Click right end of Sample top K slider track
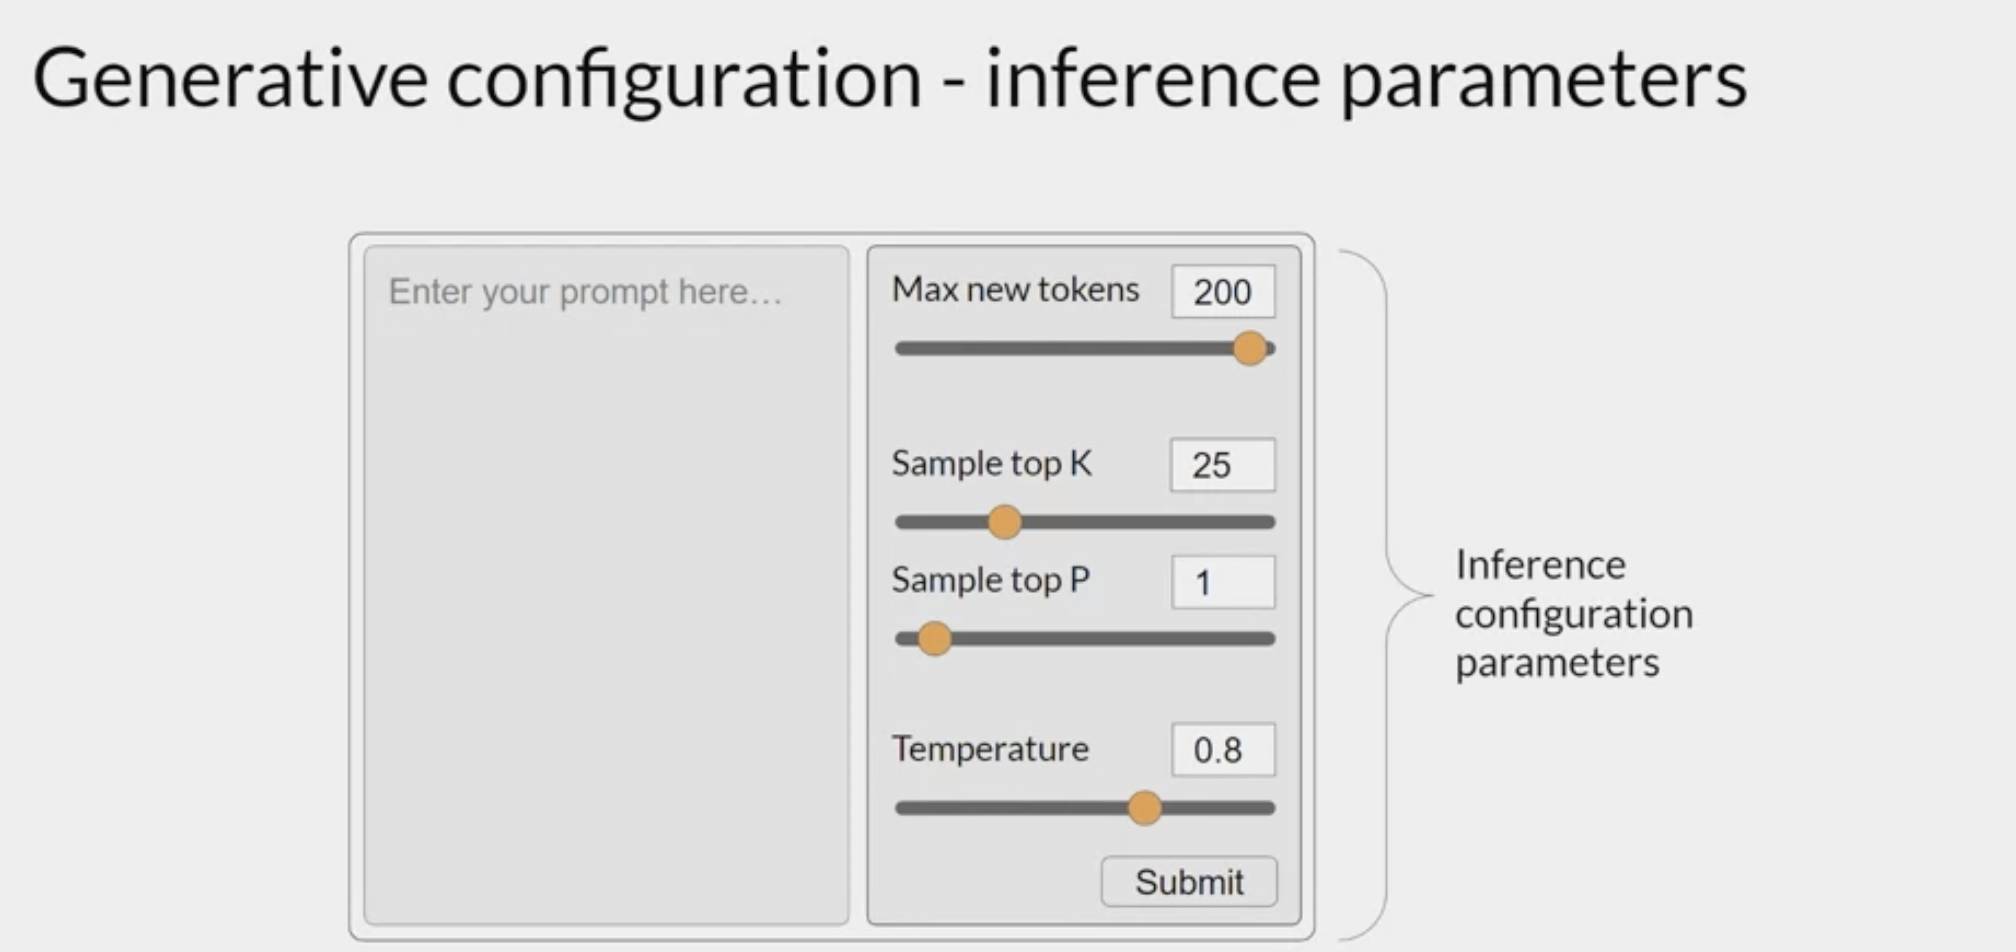Image resolution: width=2016 pixels, height=952 pixels. tap(1266, 522)
